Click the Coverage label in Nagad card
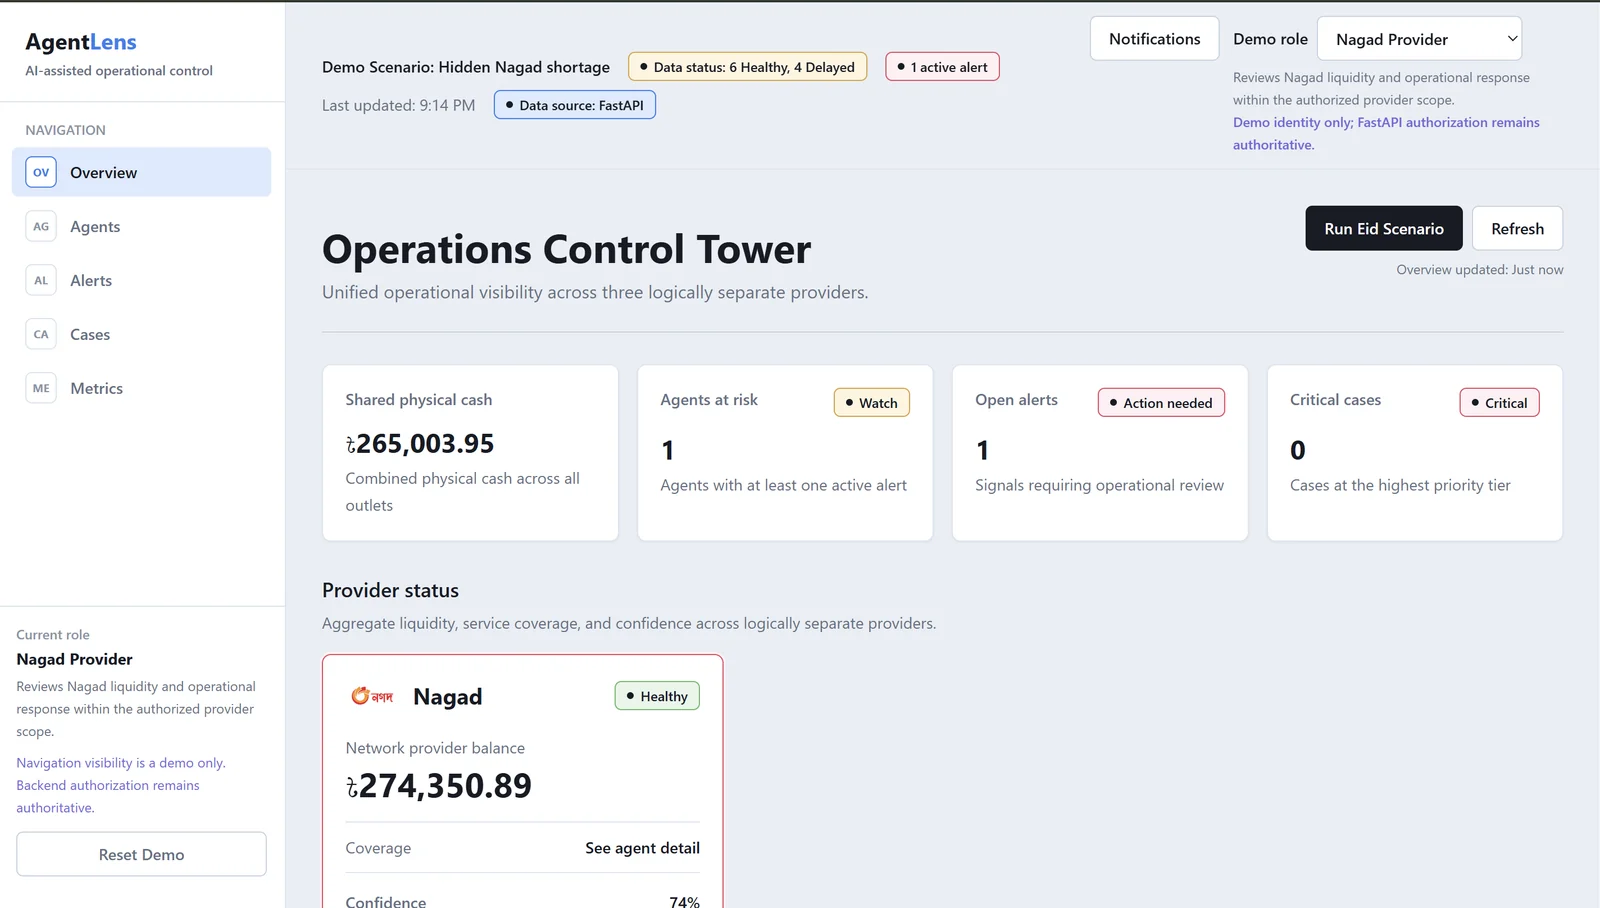This screenshot has height=908, width=1600. (378, 848)
